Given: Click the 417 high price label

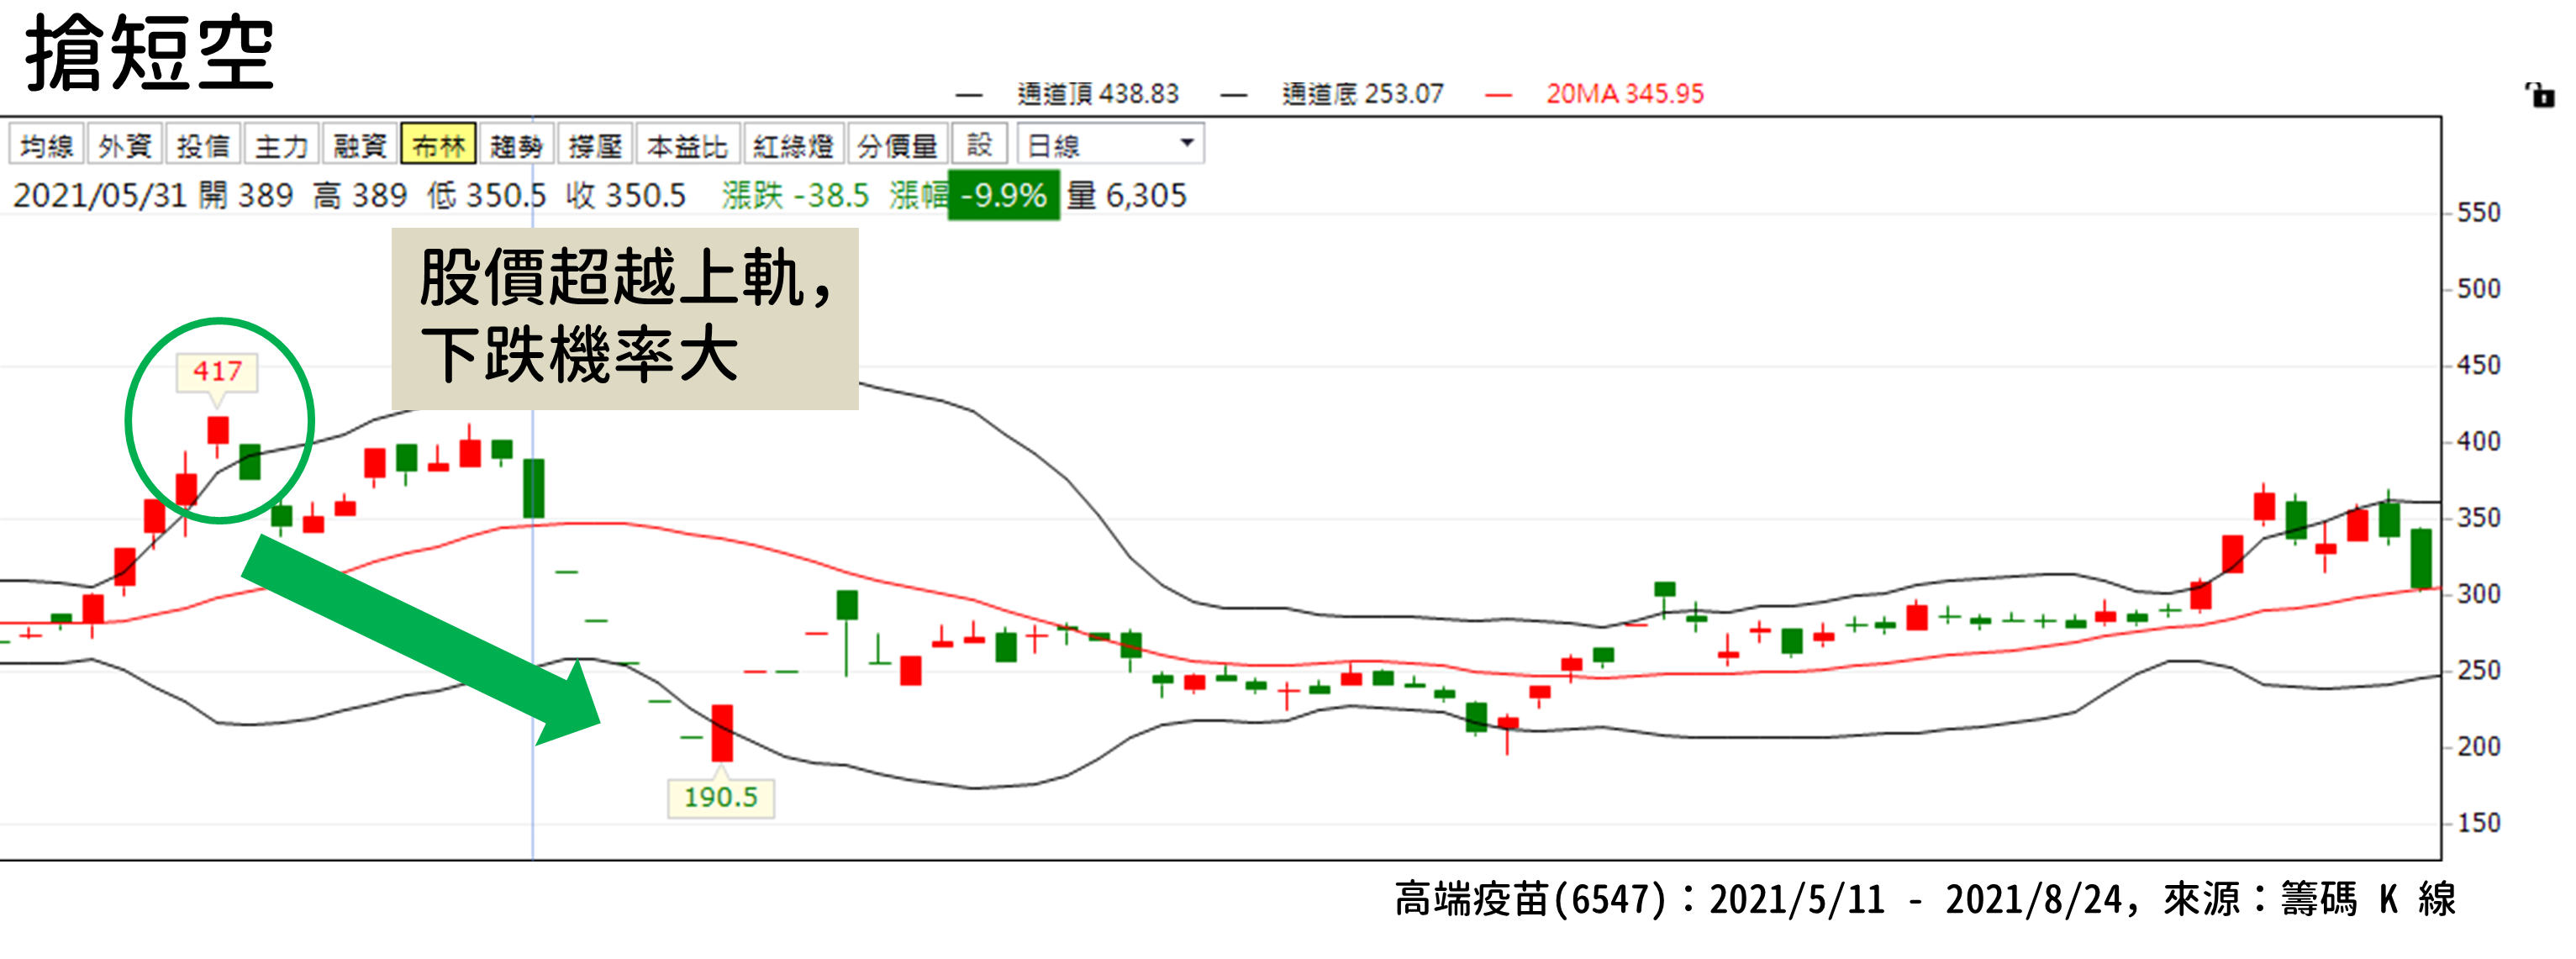Looking at the screenshot, I should [218, 372].
